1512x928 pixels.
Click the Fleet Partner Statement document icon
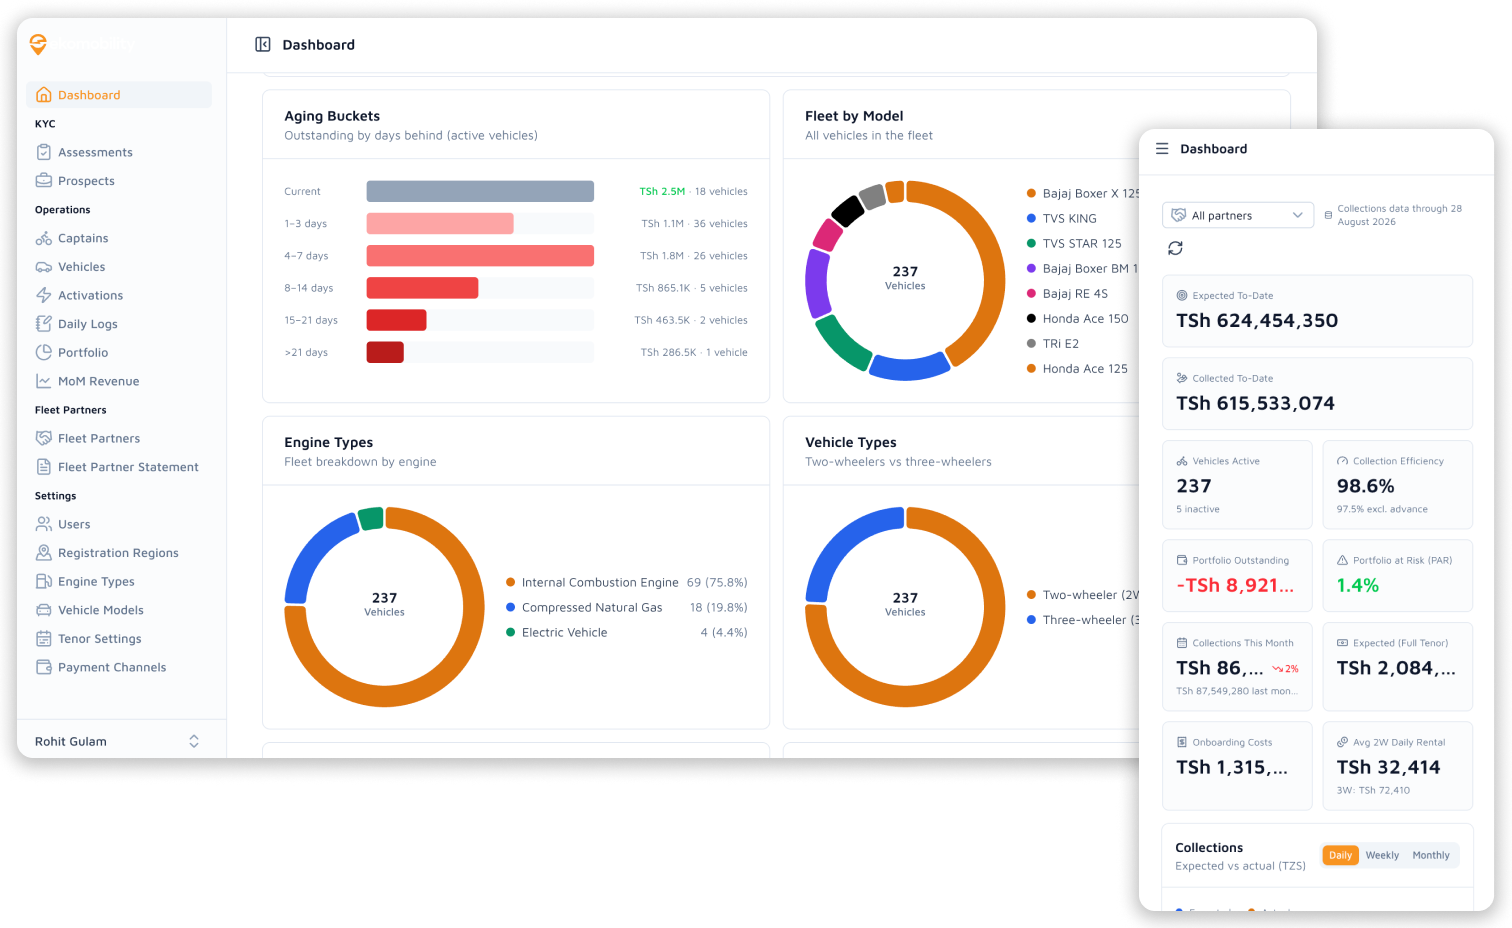pos(44,467)
